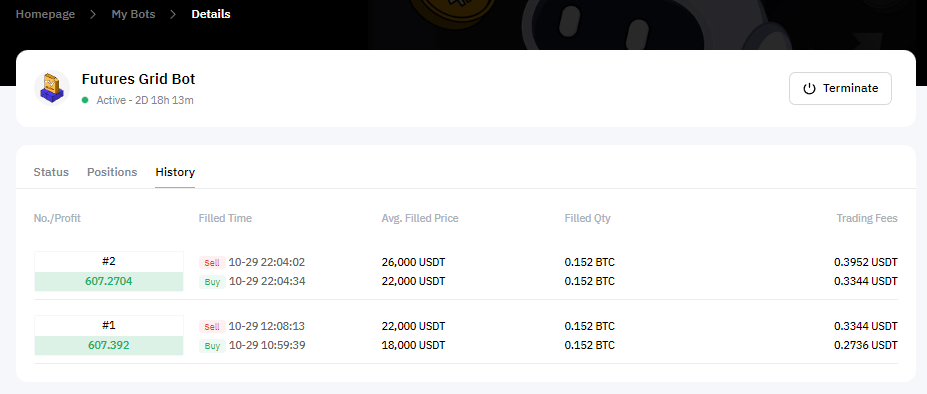This screenshot has height=394, width=927.
Task: Click the Buy tag in trade #2
Action: 212,282
